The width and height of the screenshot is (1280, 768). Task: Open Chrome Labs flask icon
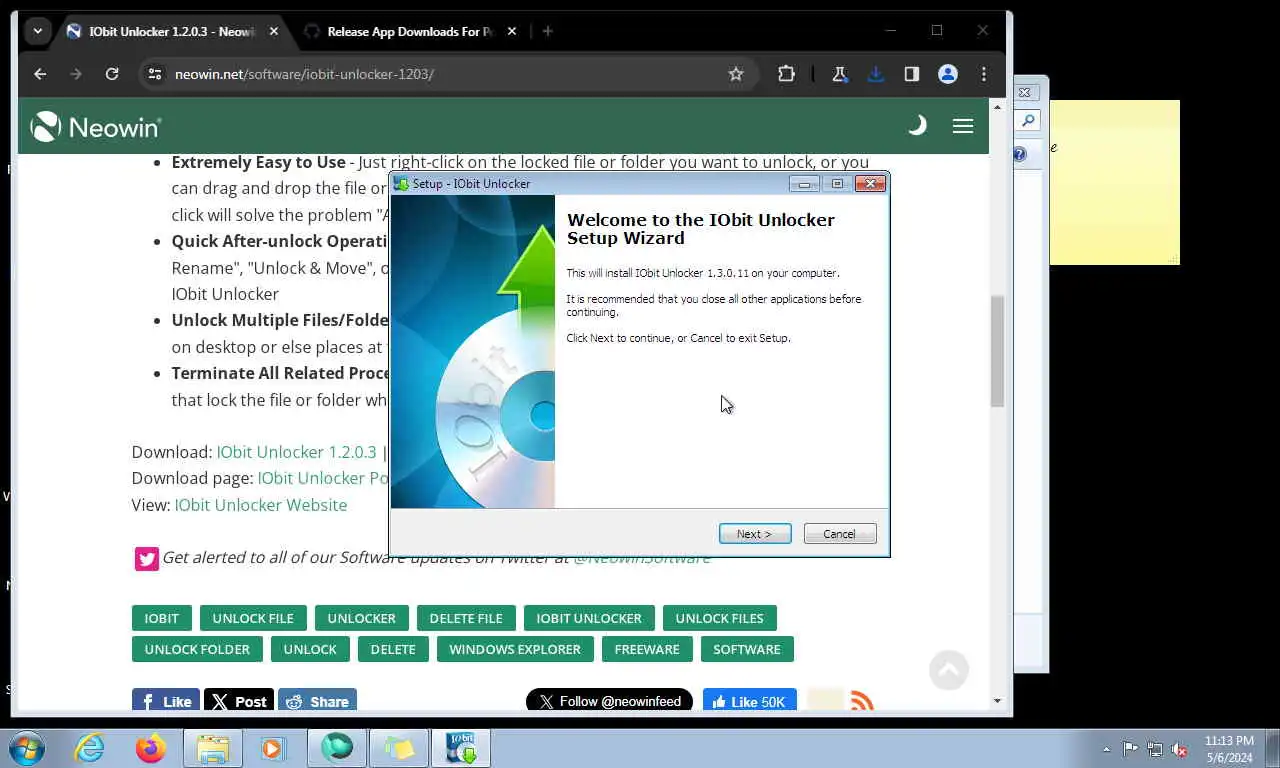pos(840,74)
